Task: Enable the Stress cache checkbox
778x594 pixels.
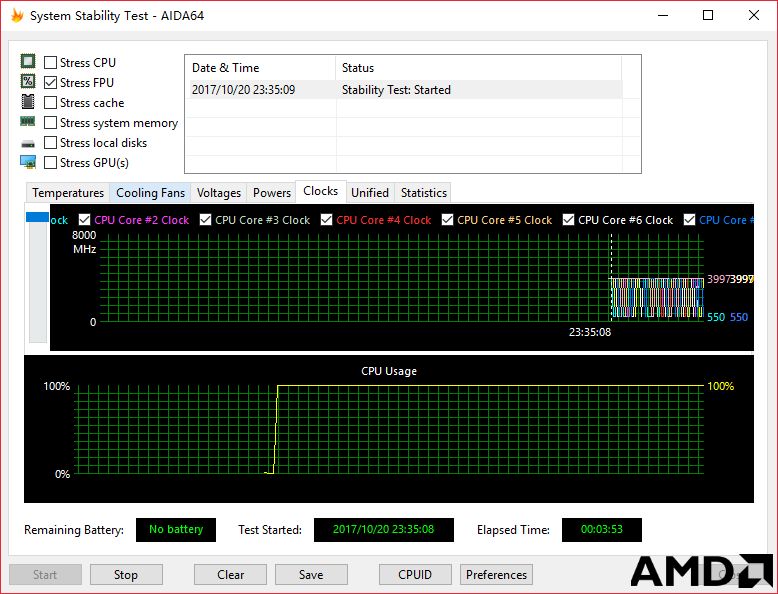Action: pos(50,103)
